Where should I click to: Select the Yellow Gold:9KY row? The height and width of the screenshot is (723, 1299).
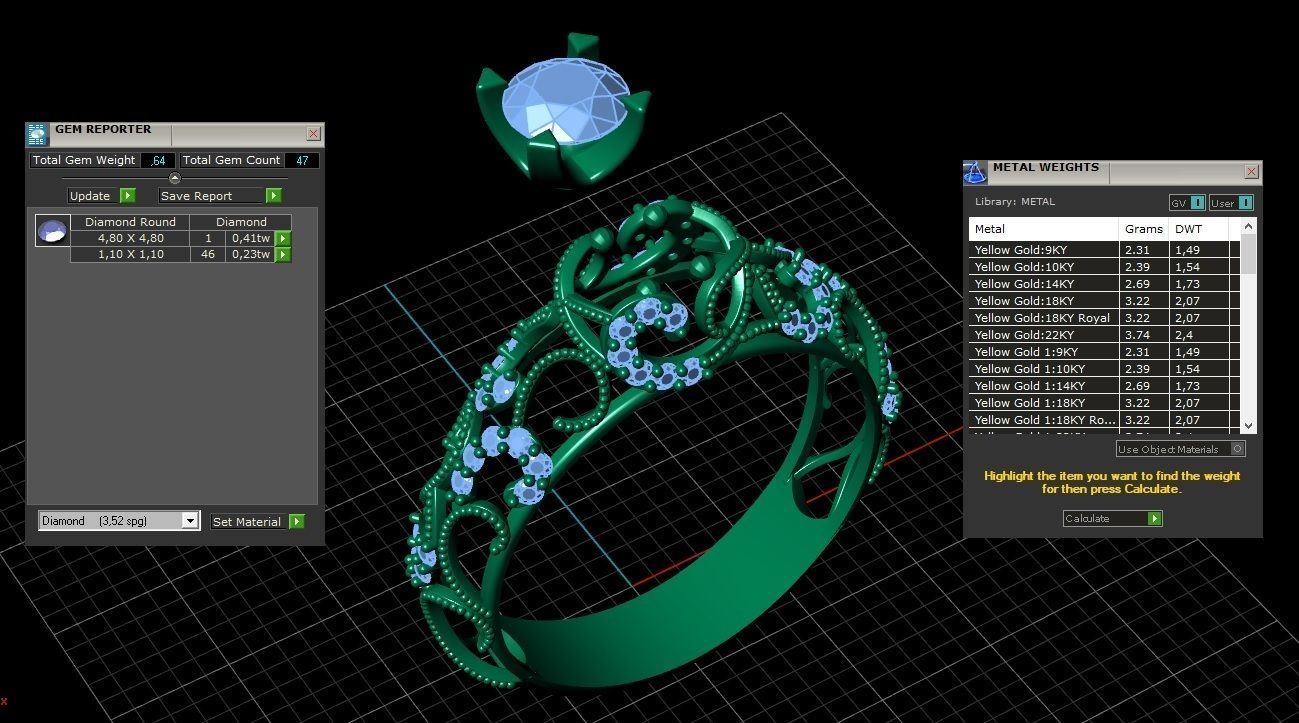click(x=1104, y=250)
